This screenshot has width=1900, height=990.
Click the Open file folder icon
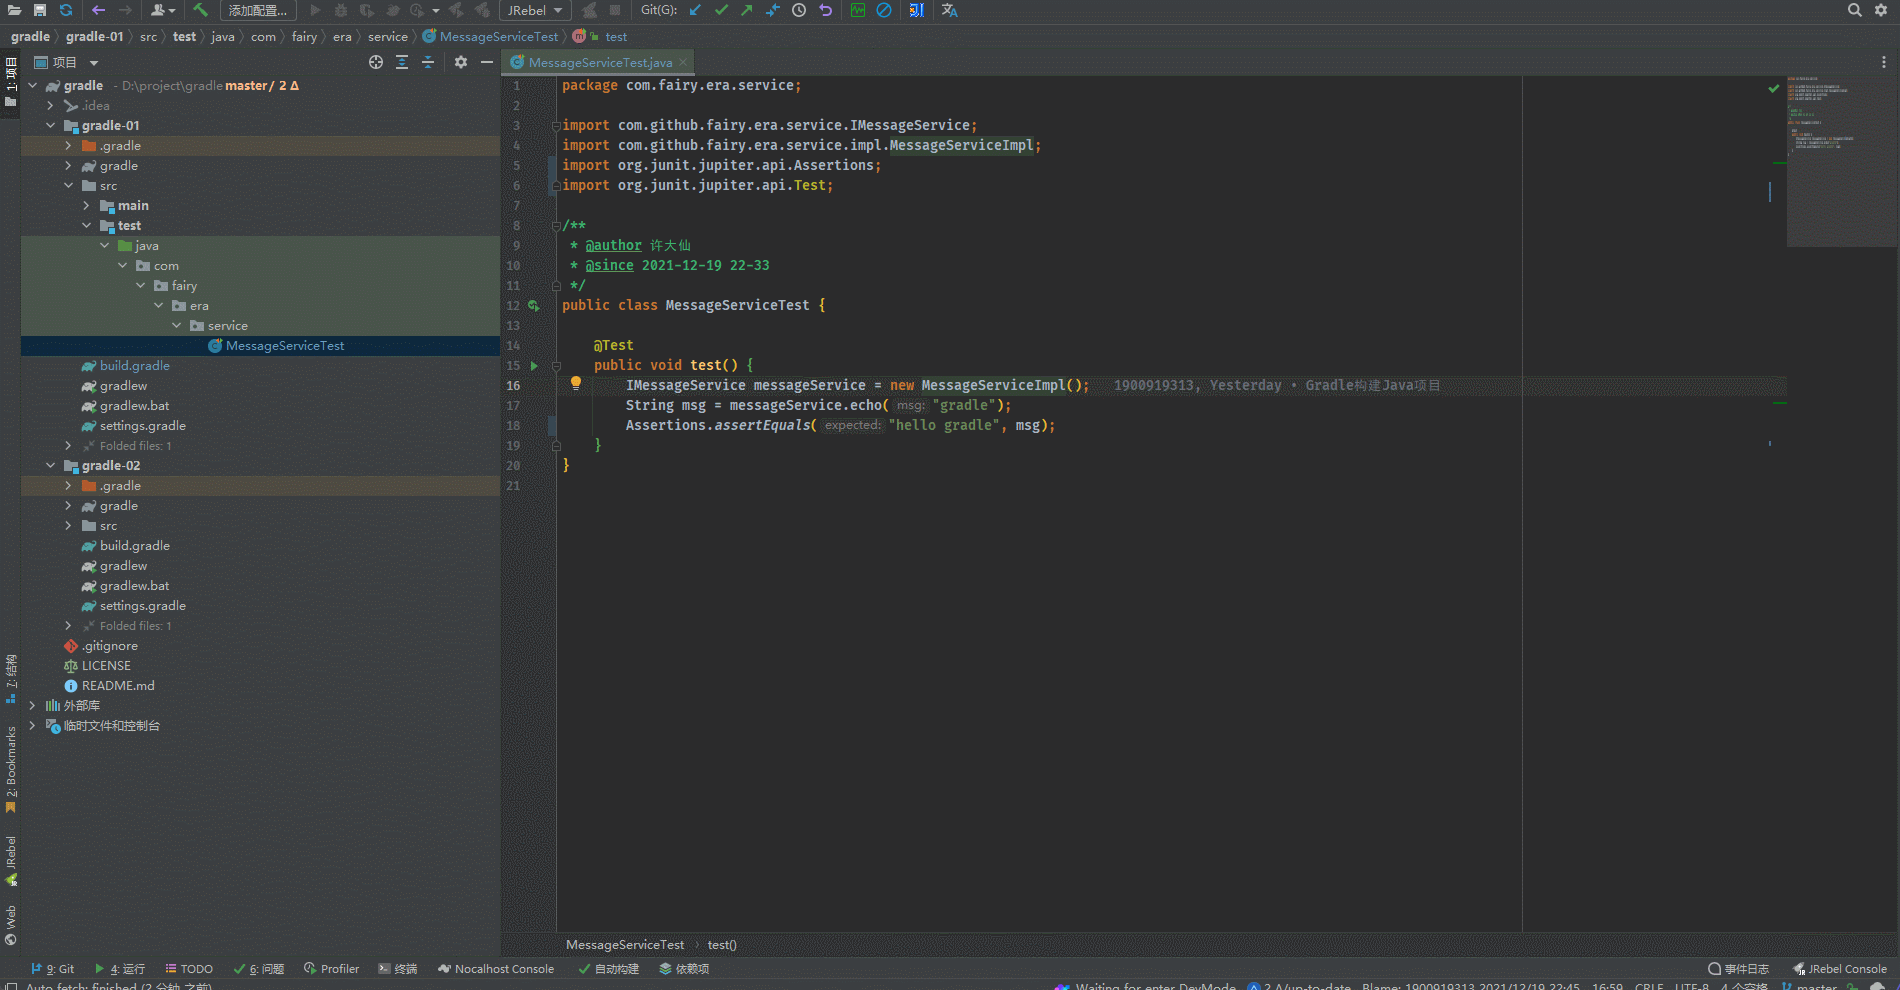tap(14, 10)
